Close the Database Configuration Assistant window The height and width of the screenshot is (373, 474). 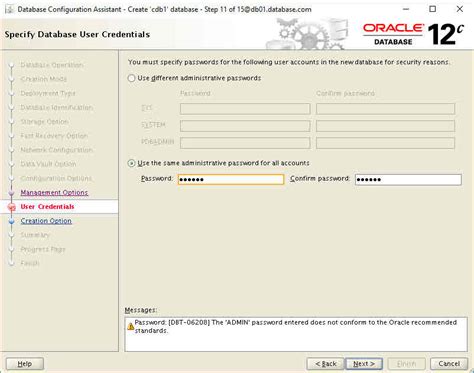click(460, 9)
